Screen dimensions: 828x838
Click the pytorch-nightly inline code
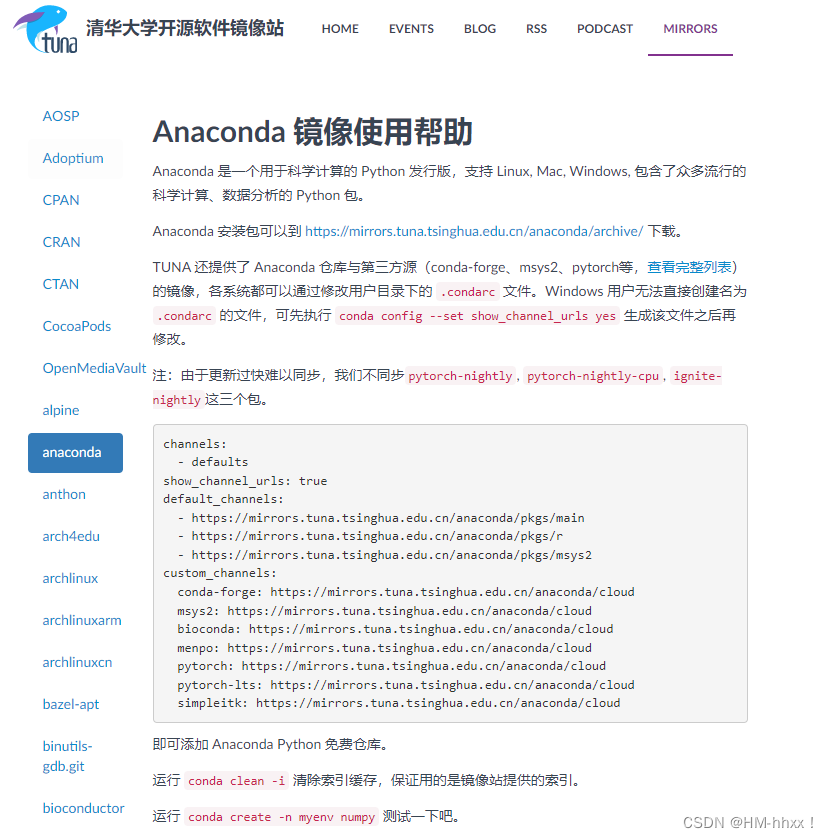(460, 376)
